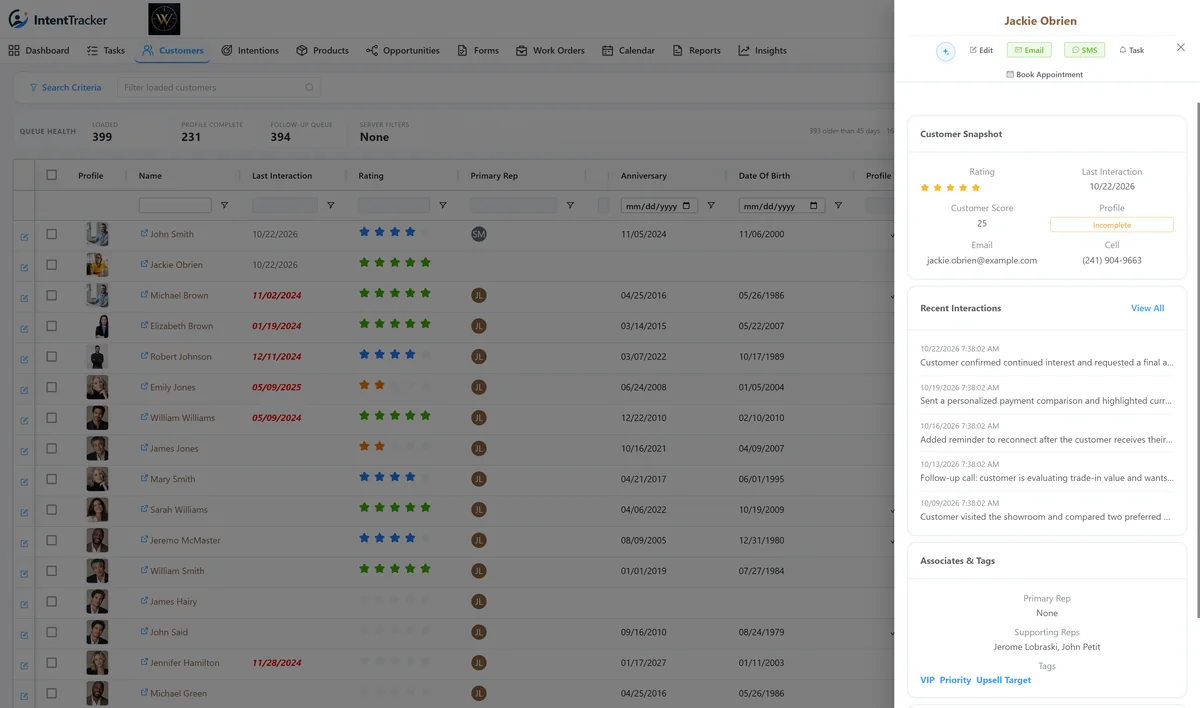Click the search magnifier icon

click(310, 87)
